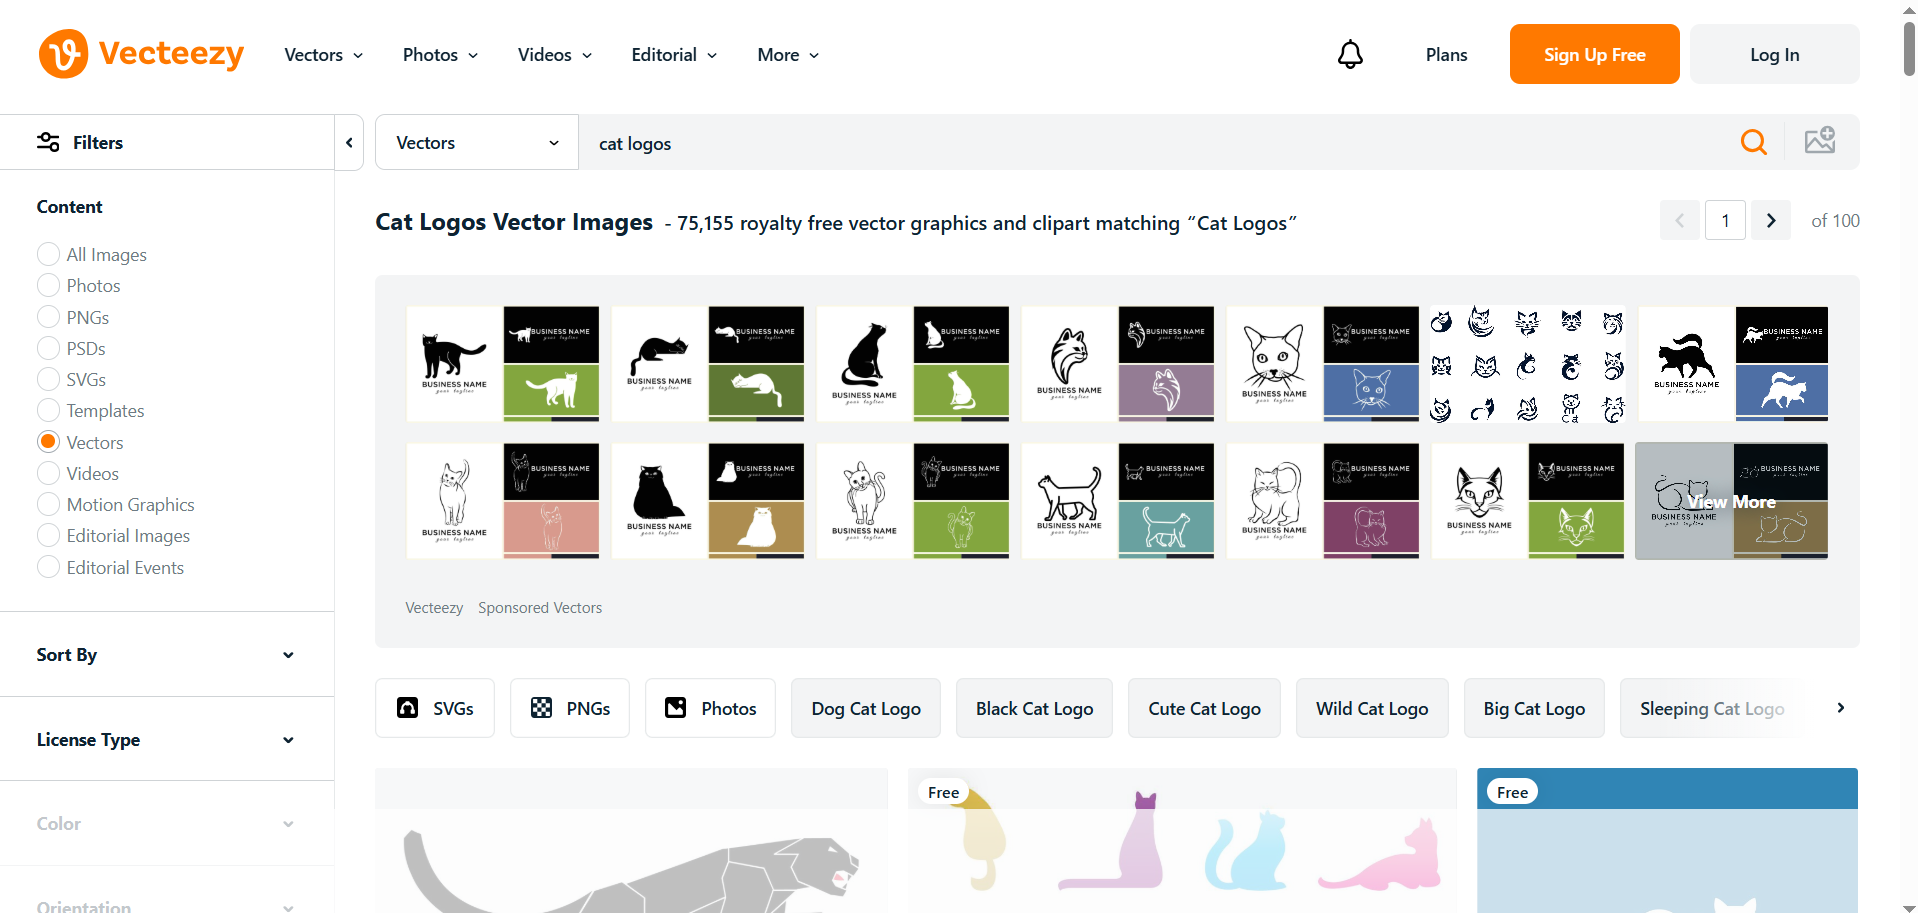Image resolution: width=1918 pixels, height=913 pixels.
Task: Click the Vecteezy logo
Action: [140, 53]
